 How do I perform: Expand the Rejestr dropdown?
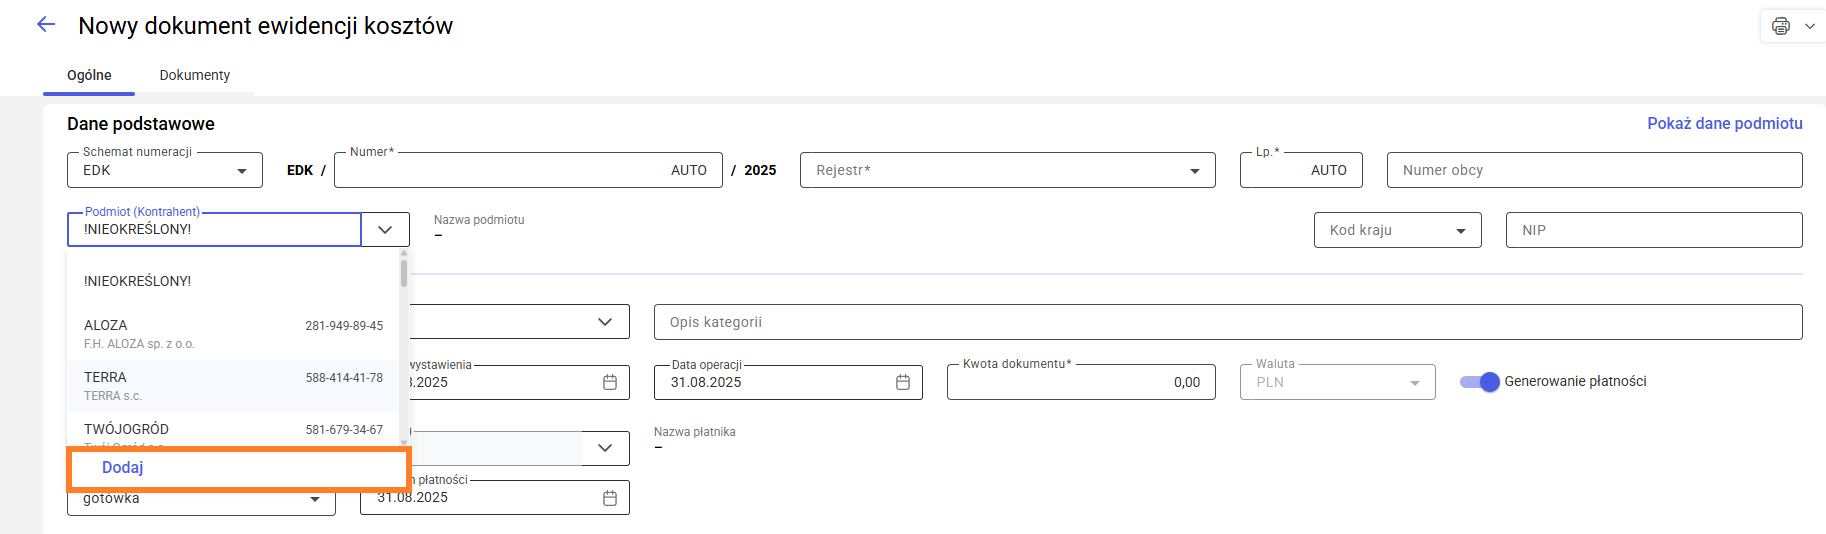[x=1194, y=171]
